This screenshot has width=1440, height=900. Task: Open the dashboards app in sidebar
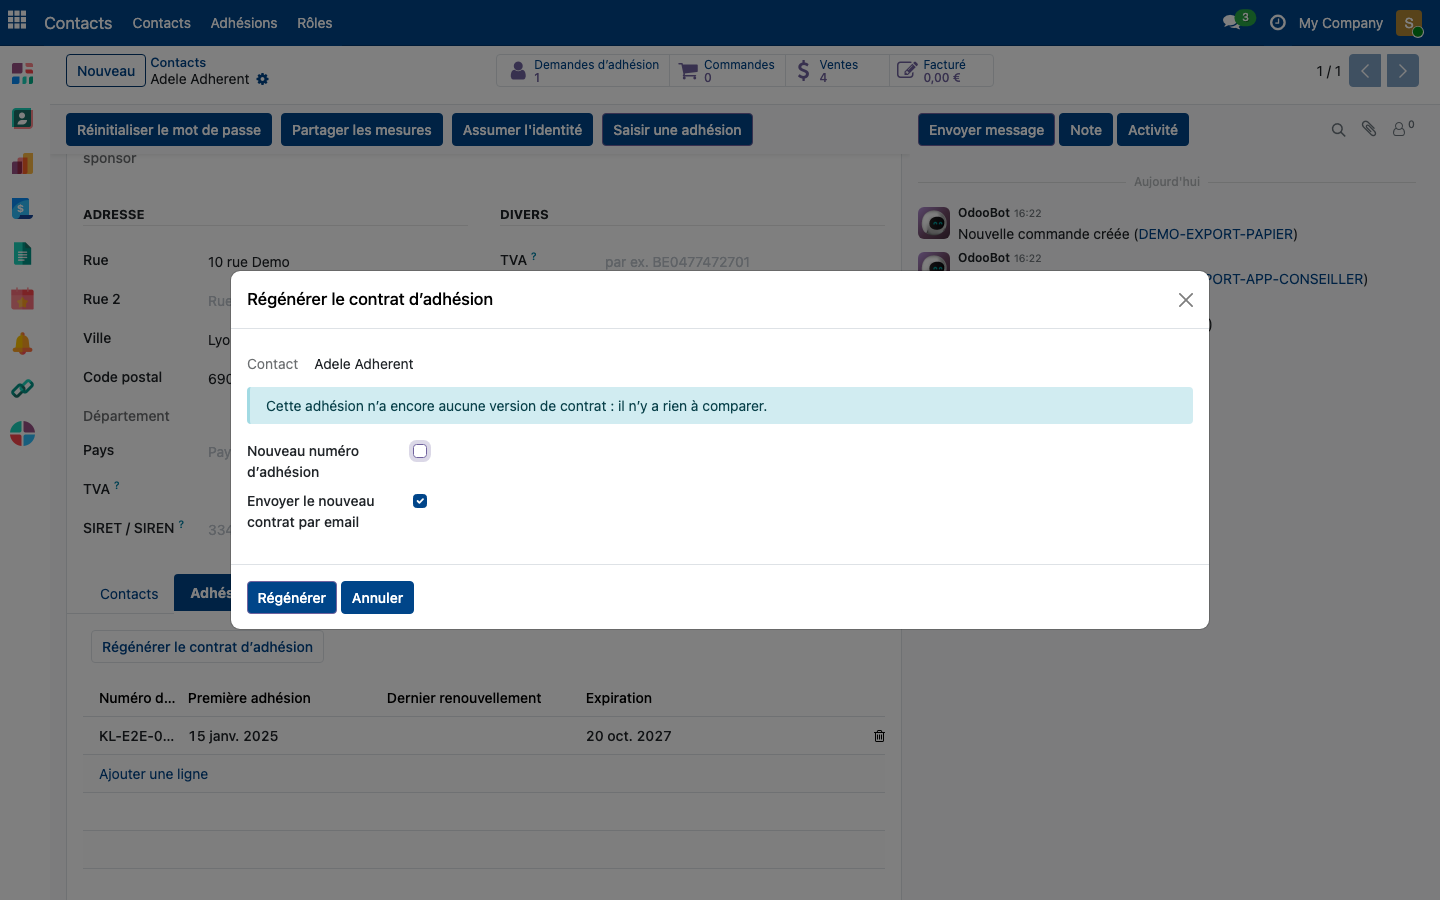click(x=22, y=73)
